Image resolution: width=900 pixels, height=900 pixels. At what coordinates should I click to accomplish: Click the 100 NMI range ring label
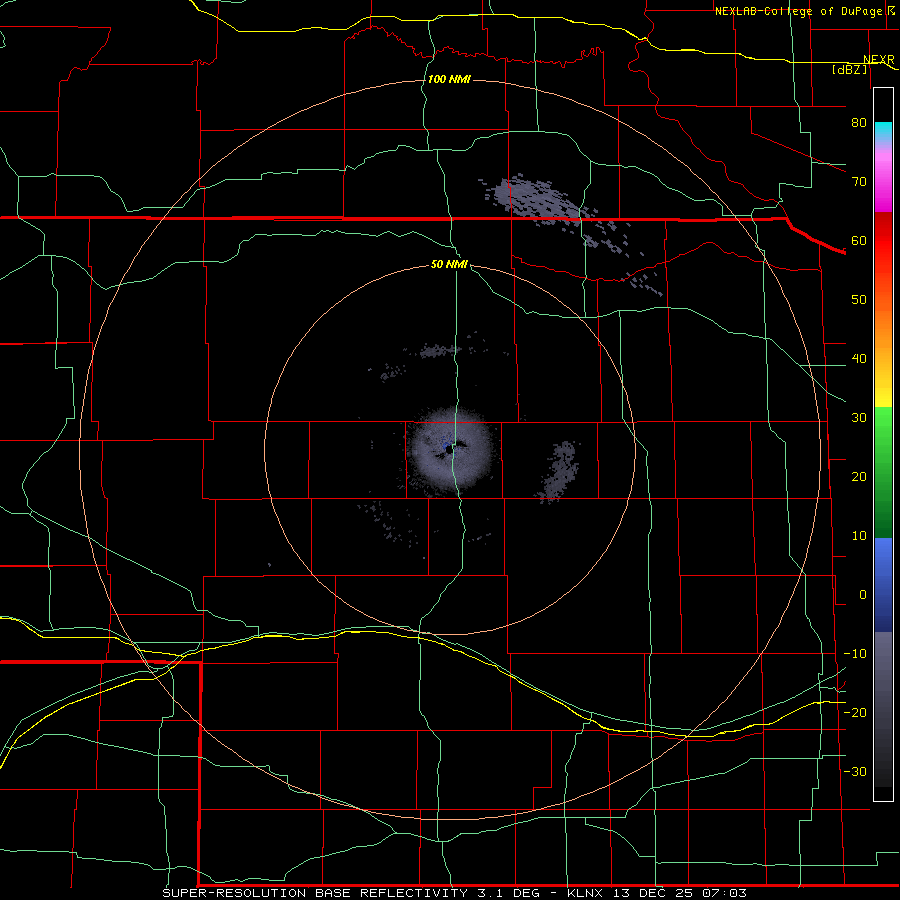[x=449, y=79]
